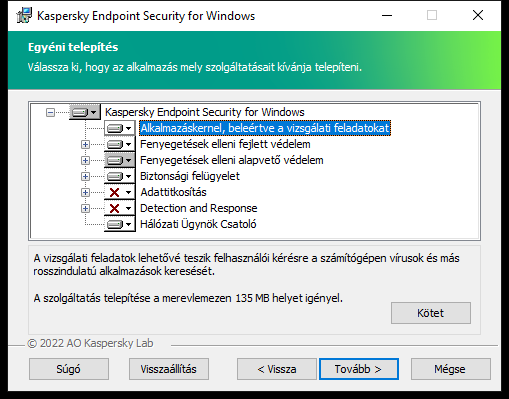The height and width of the screenshot is (399, 509).
Task: Go back with the < Vissza button
Action: pyautogui.click(x=277, y=369)
